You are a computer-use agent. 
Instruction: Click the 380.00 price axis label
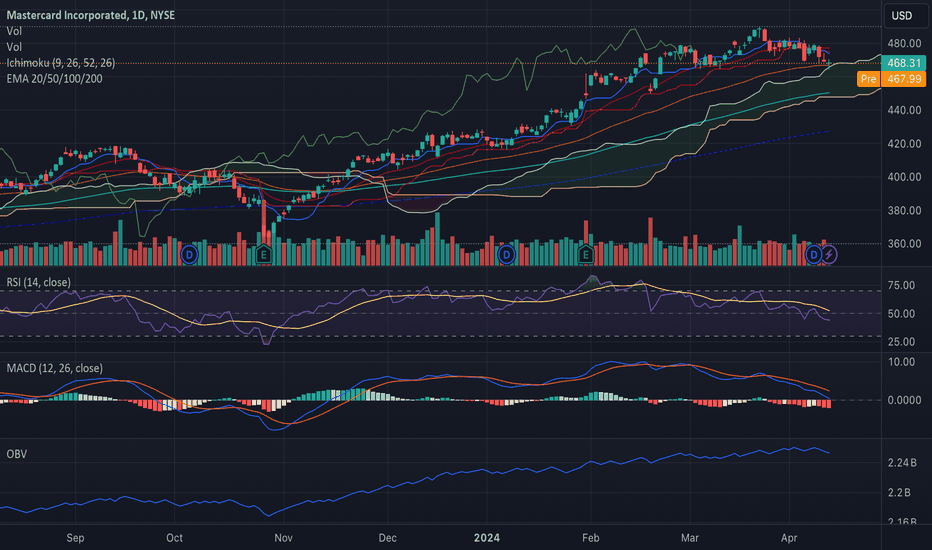(x=904, y=210)
